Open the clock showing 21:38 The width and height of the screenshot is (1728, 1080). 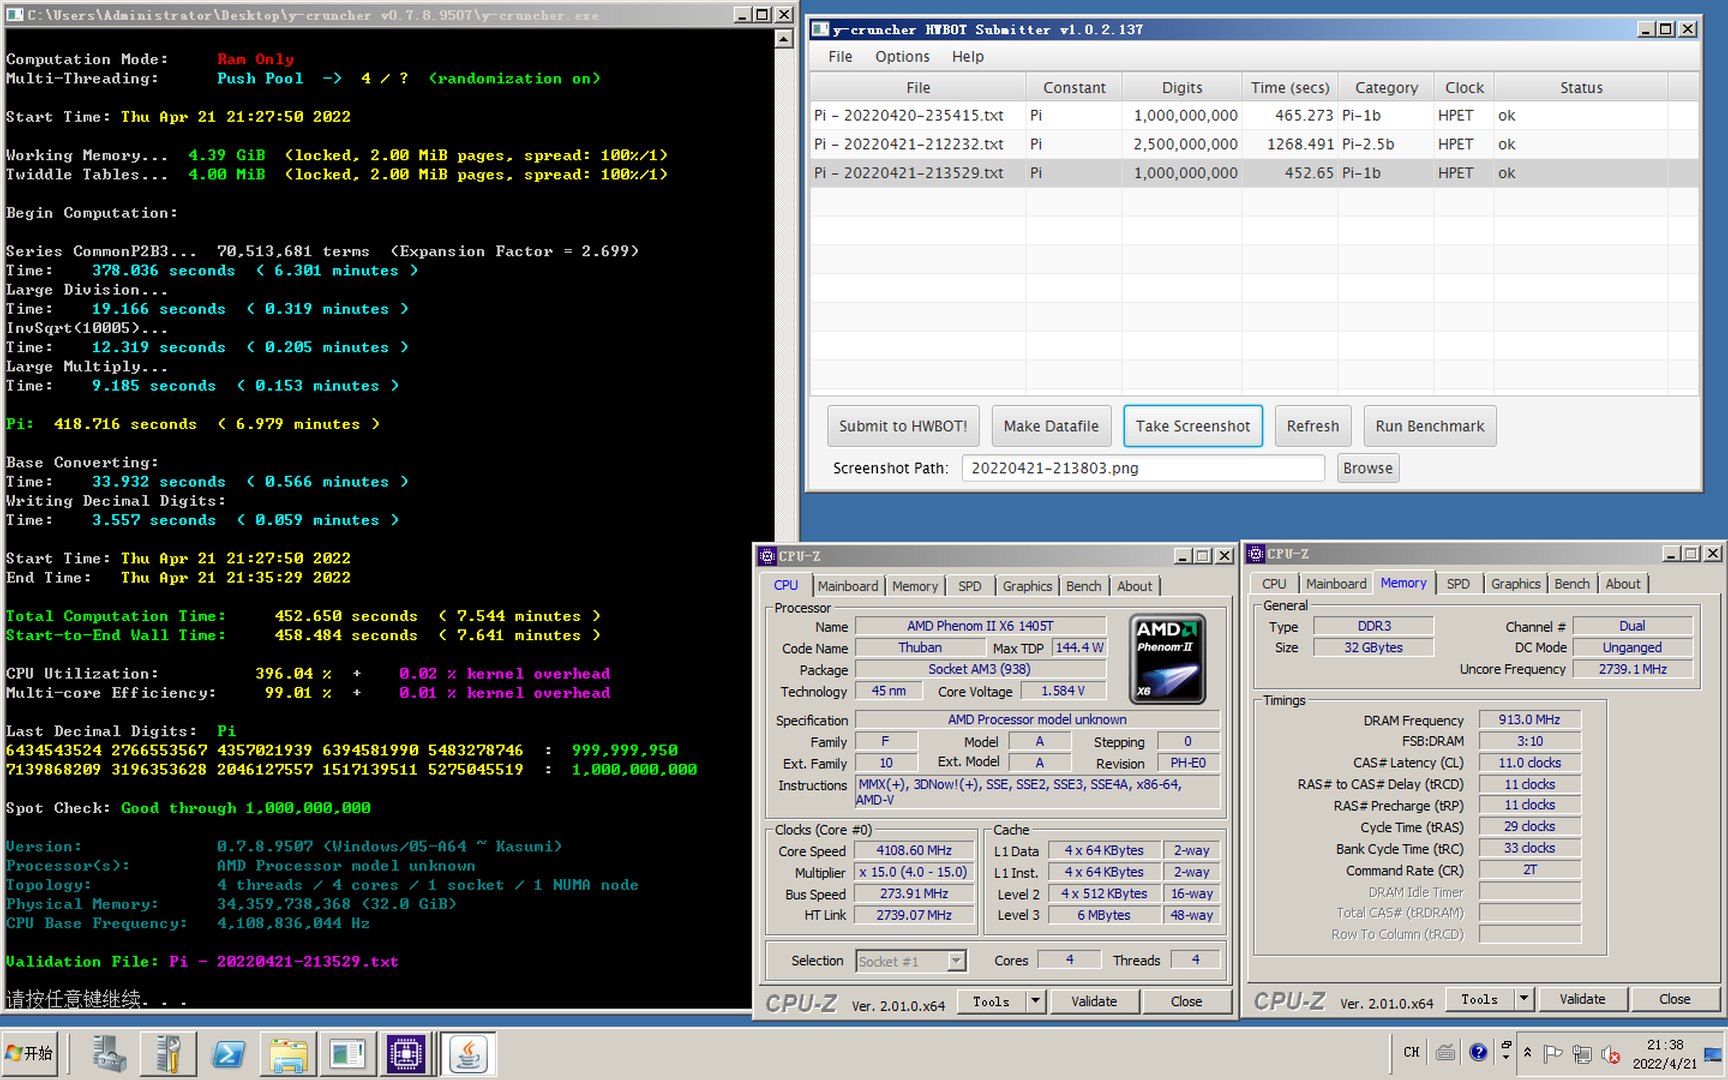(1664, 1054)
